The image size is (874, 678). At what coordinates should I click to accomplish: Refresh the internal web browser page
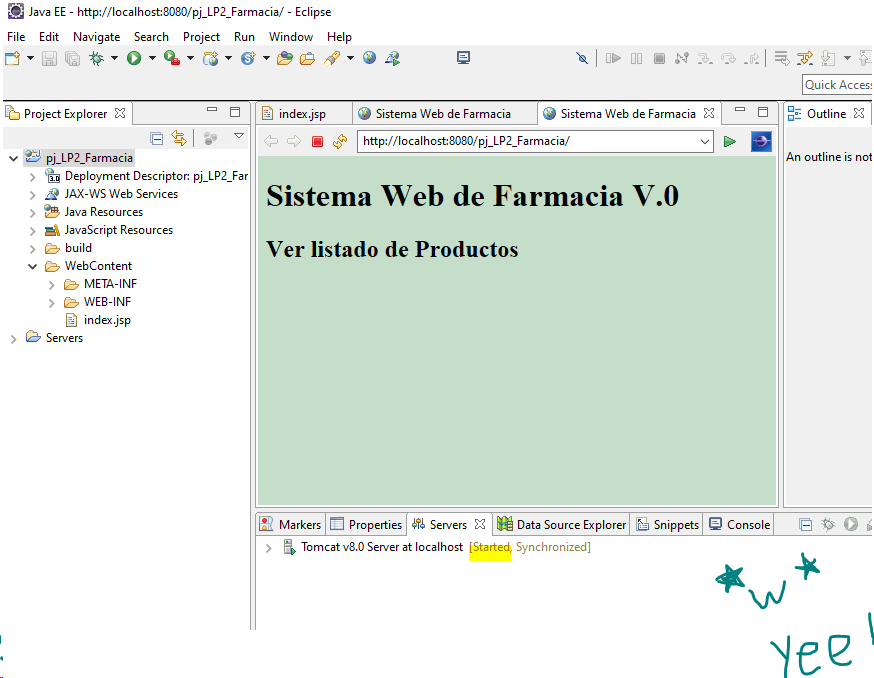point(340,142)
